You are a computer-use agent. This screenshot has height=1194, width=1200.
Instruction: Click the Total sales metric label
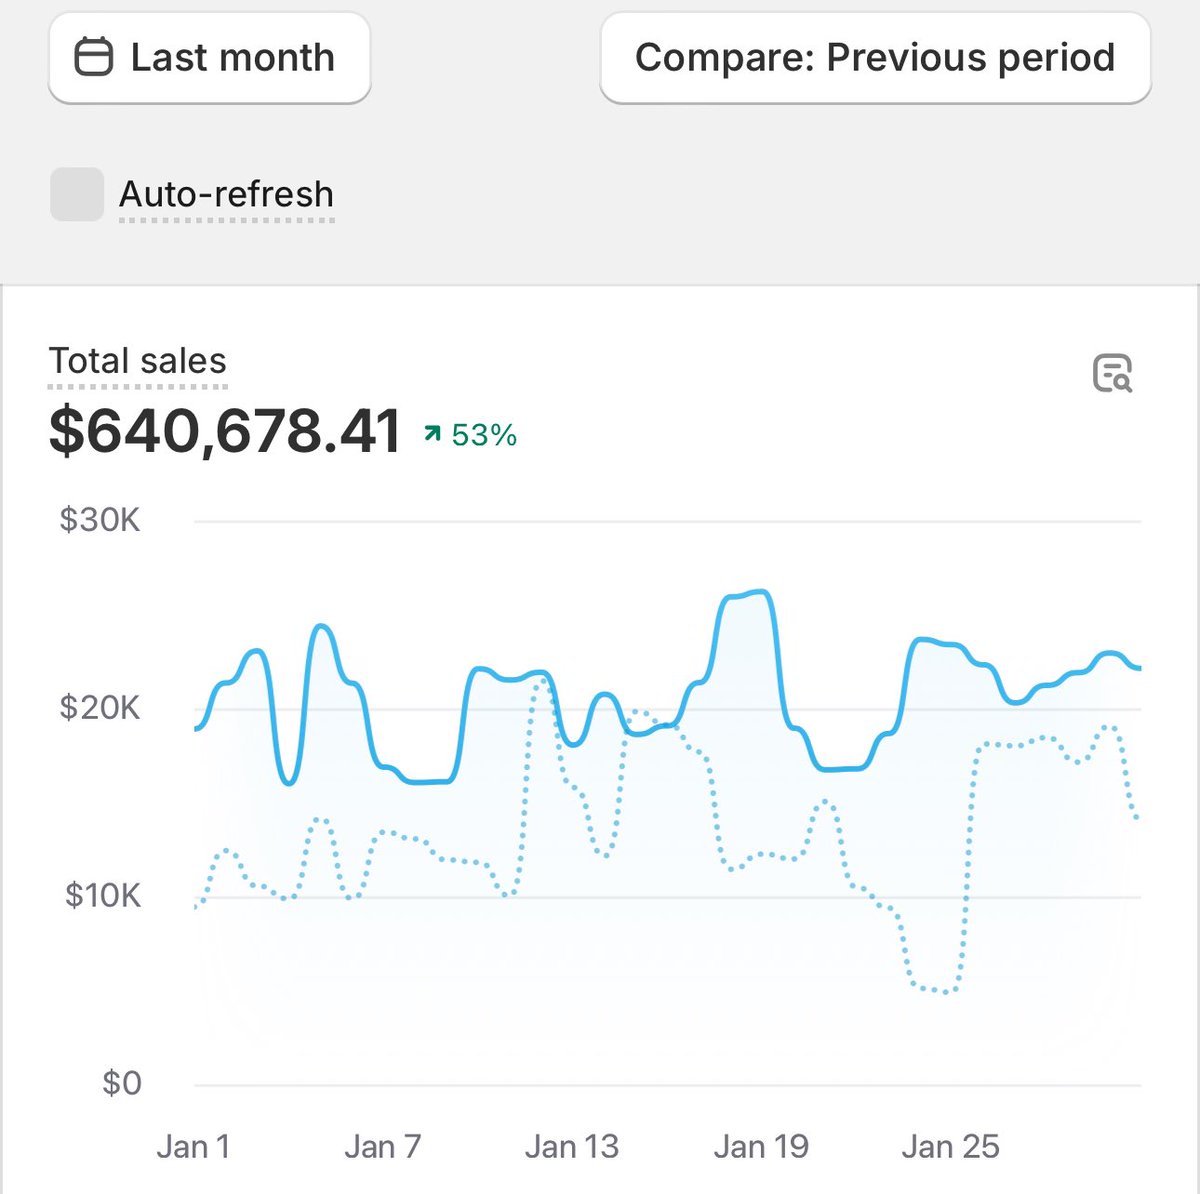[x=137, y=360]
